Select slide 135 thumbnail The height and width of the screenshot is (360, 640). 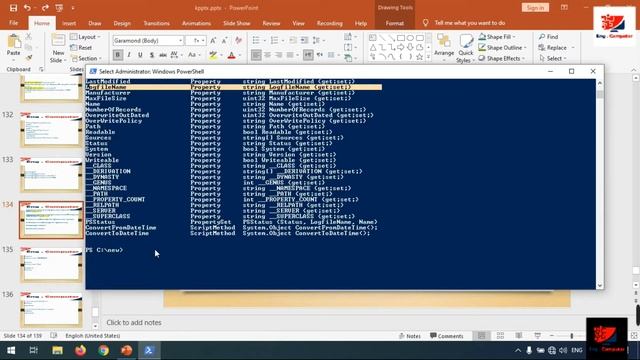coord(51,264)
